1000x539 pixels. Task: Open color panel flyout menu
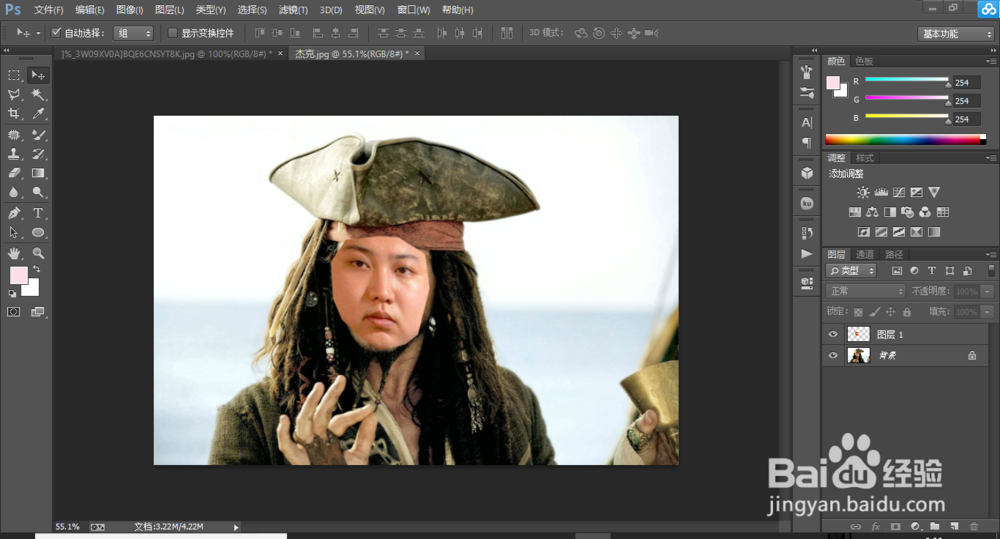(991, 61)
